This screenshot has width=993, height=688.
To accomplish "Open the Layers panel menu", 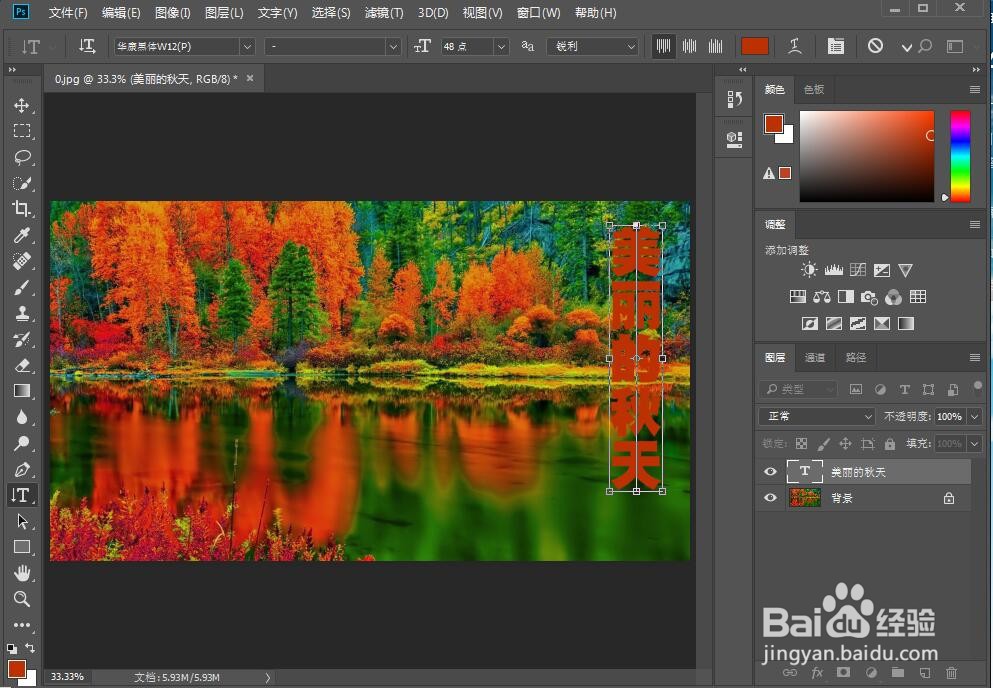I will (x=975, y=358).
